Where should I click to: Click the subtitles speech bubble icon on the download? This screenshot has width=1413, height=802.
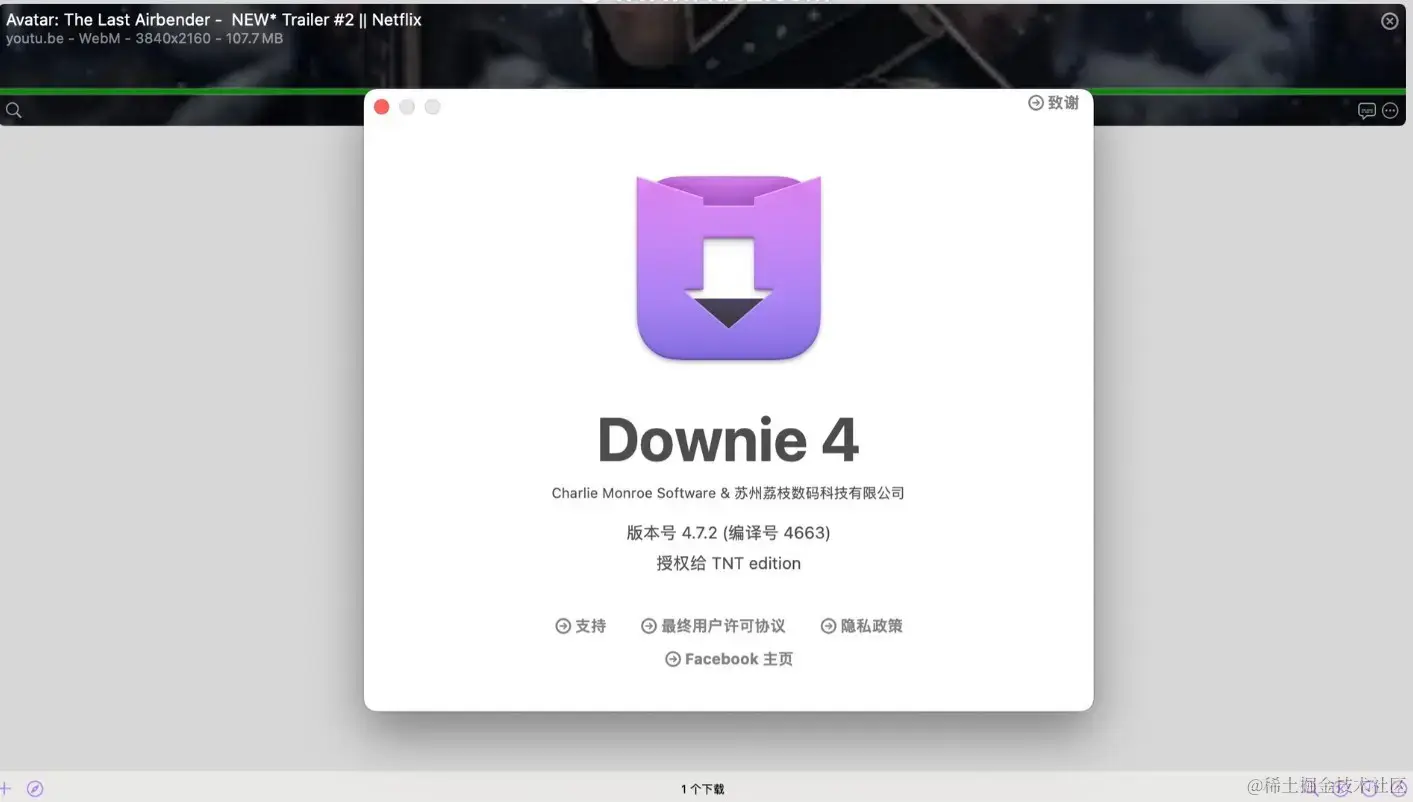point(1367,111)
